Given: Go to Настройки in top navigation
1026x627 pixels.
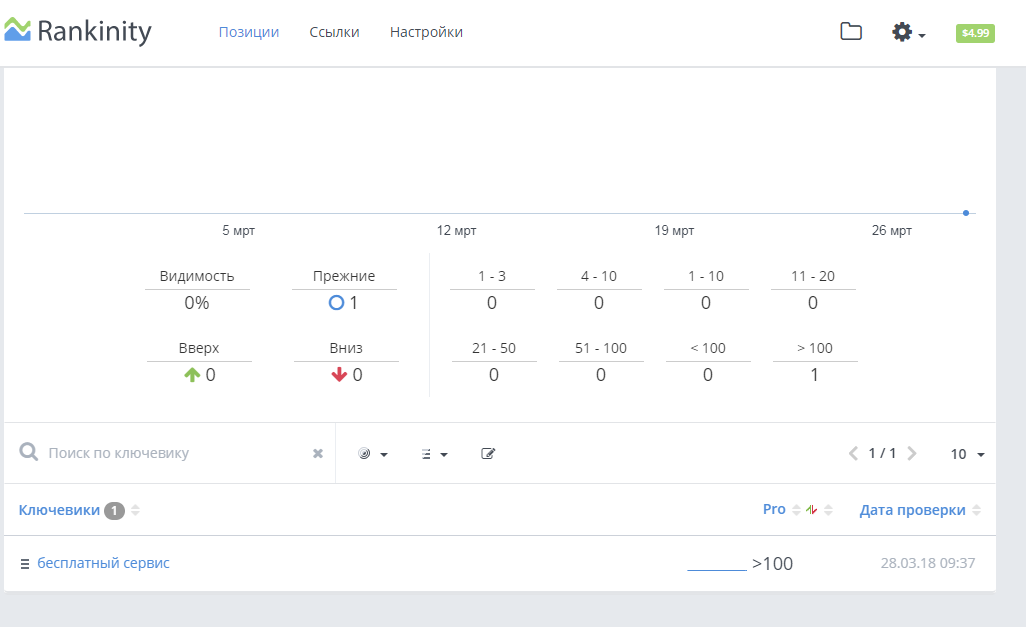Looking at the screenshot, I should (426, 32).
